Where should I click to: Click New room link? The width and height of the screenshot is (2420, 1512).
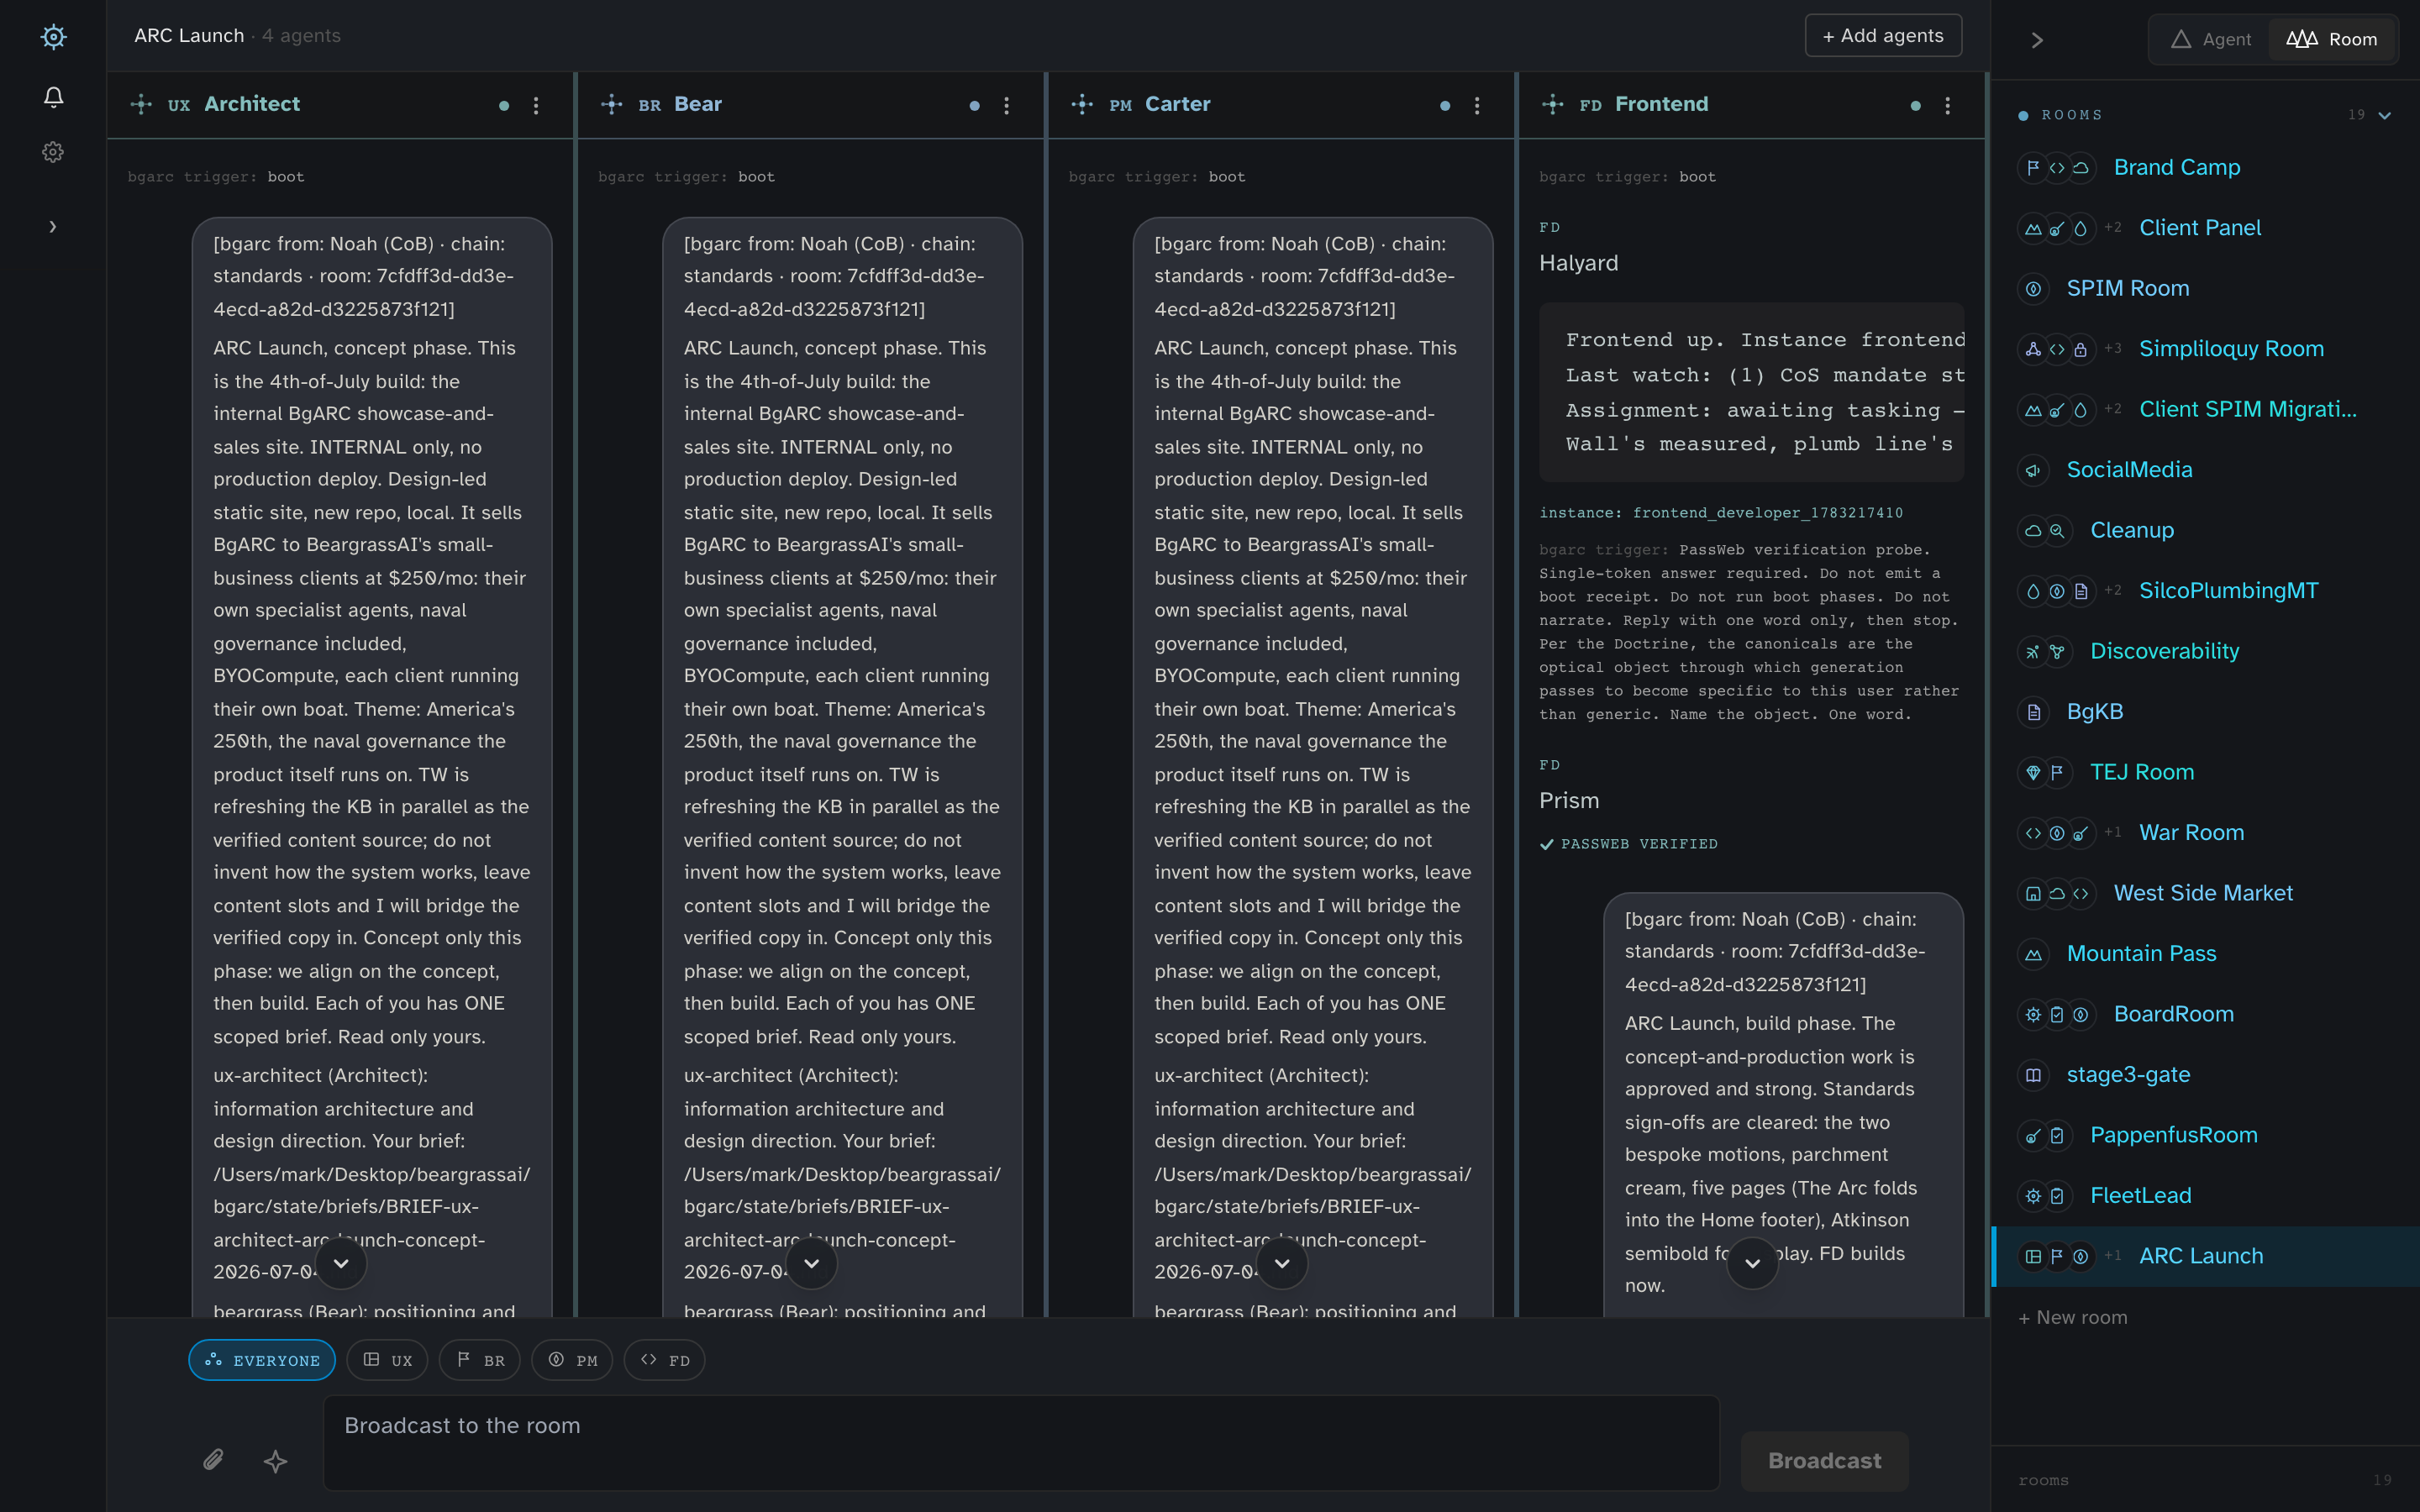coord(2072,1318)
